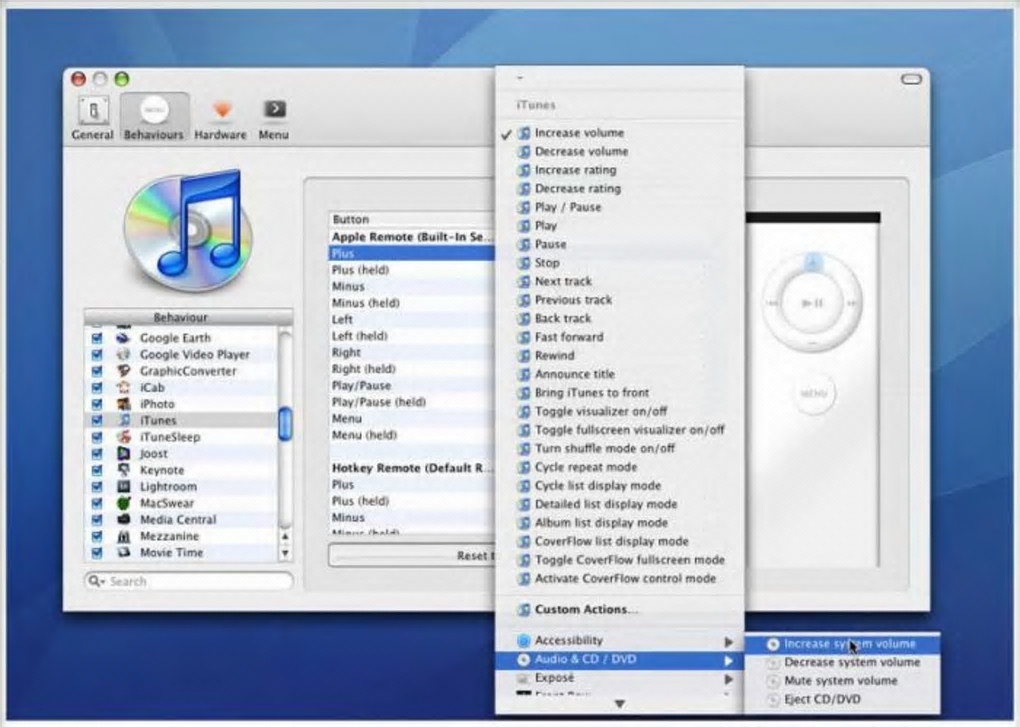Image resolution: width=1020 pixels, height=727 pixels.
Task: Click the play/pause center of remote image
Action: coord(812,303)
